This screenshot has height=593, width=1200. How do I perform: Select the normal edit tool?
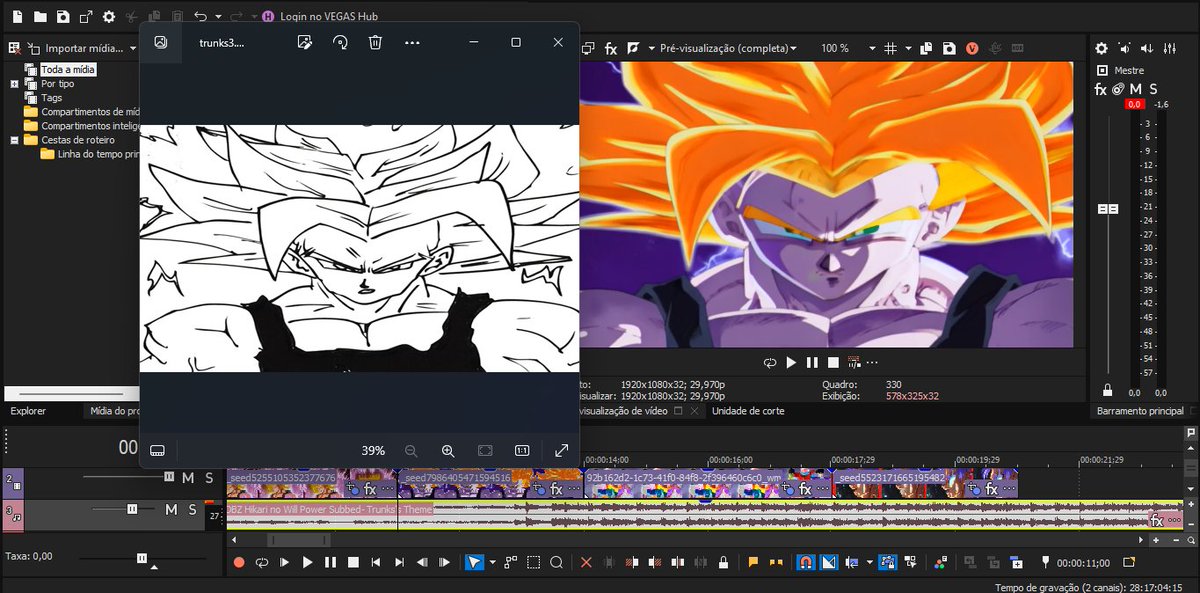click(472, 563)
